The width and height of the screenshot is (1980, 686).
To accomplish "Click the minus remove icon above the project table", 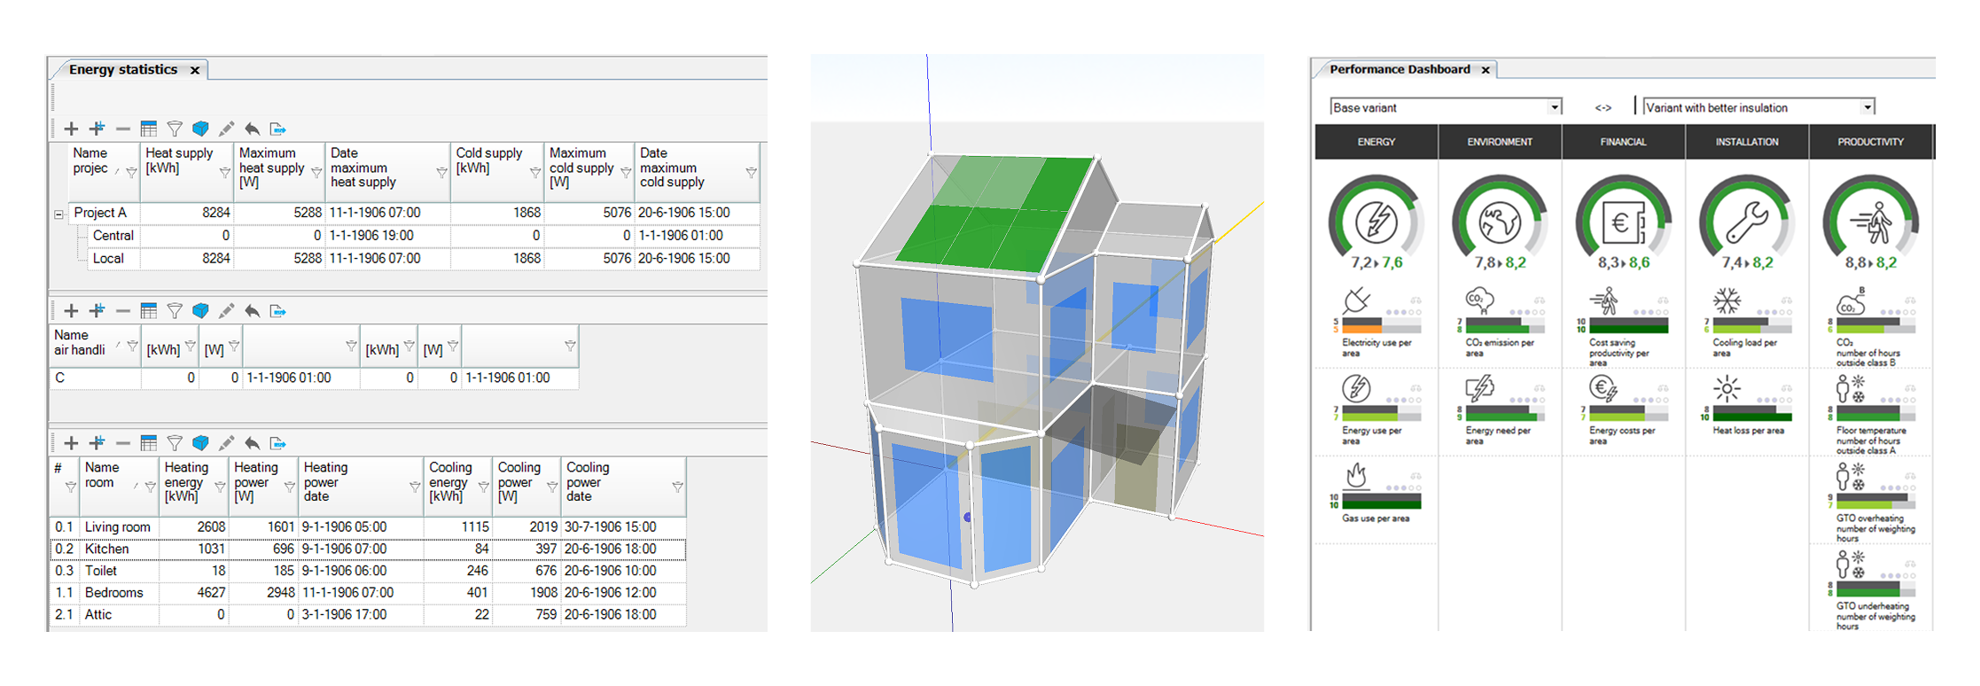I will point(123,129).
